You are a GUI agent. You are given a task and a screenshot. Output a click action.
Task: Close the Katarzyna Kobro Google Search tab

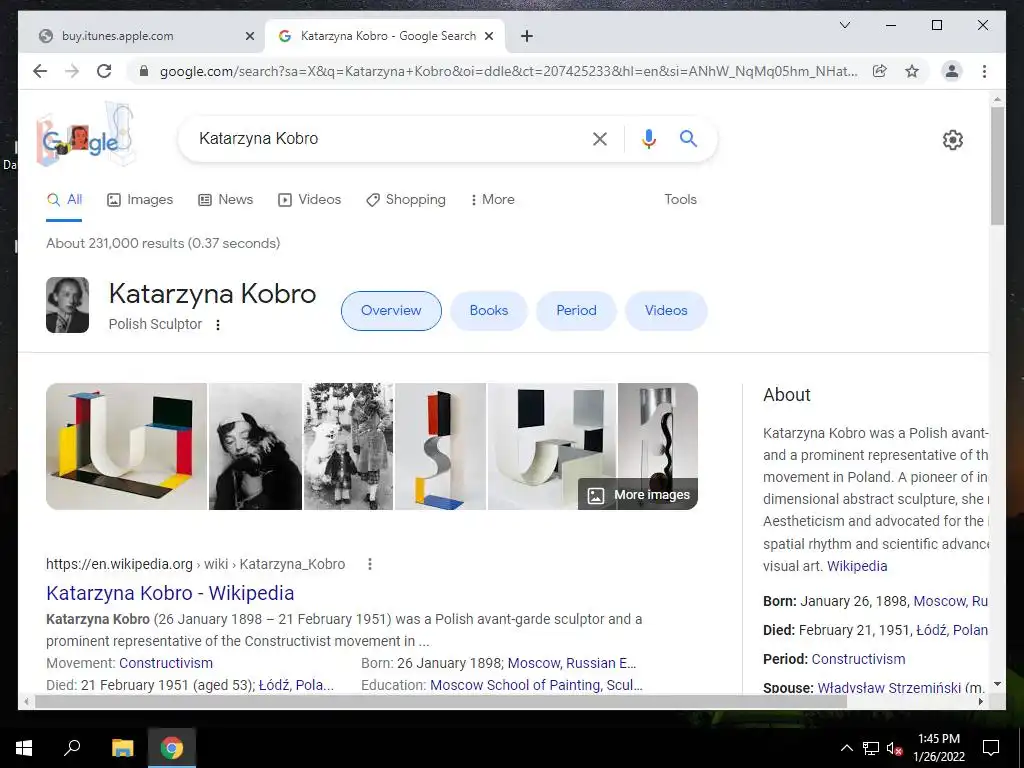488,37
